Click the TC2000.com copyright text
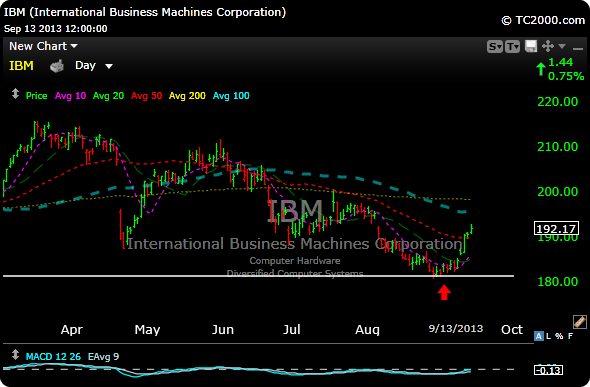The width and height of the screenshot is (590, 387). [x=543, y=20]
